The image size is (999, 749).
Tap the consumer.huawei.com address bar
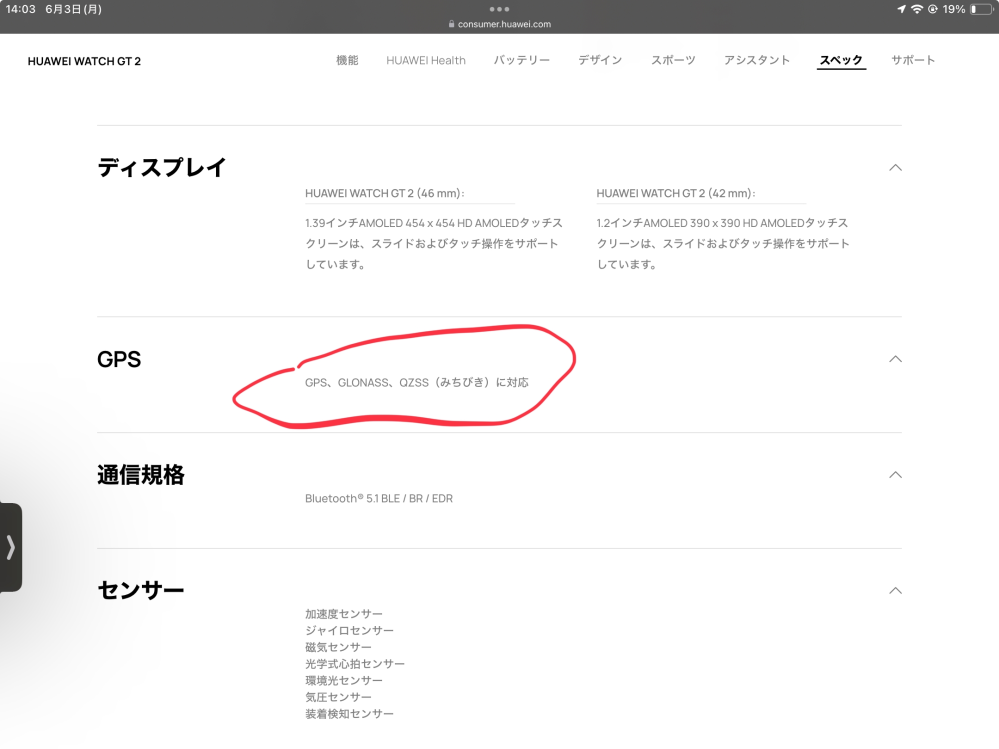point(499,25)
